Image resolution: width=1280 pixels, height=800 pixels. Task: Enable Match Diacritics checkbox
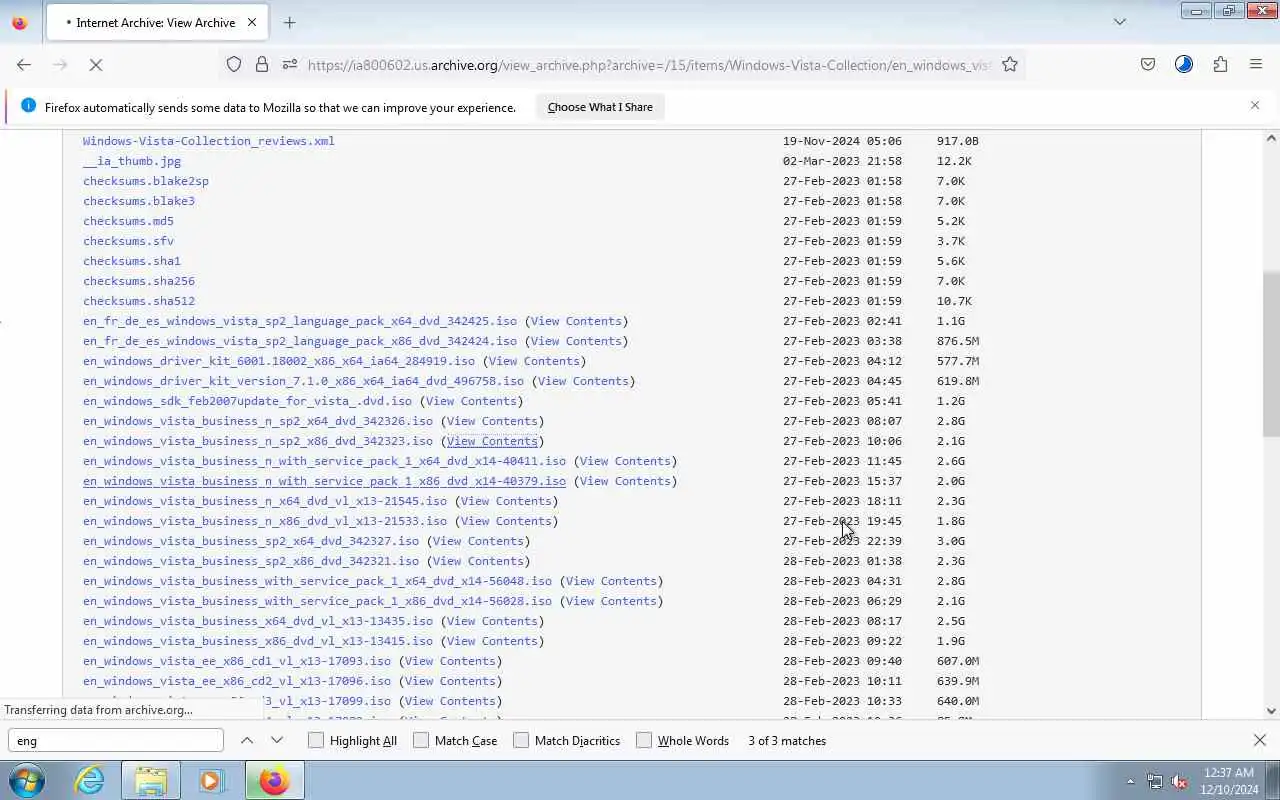point(521,740)
